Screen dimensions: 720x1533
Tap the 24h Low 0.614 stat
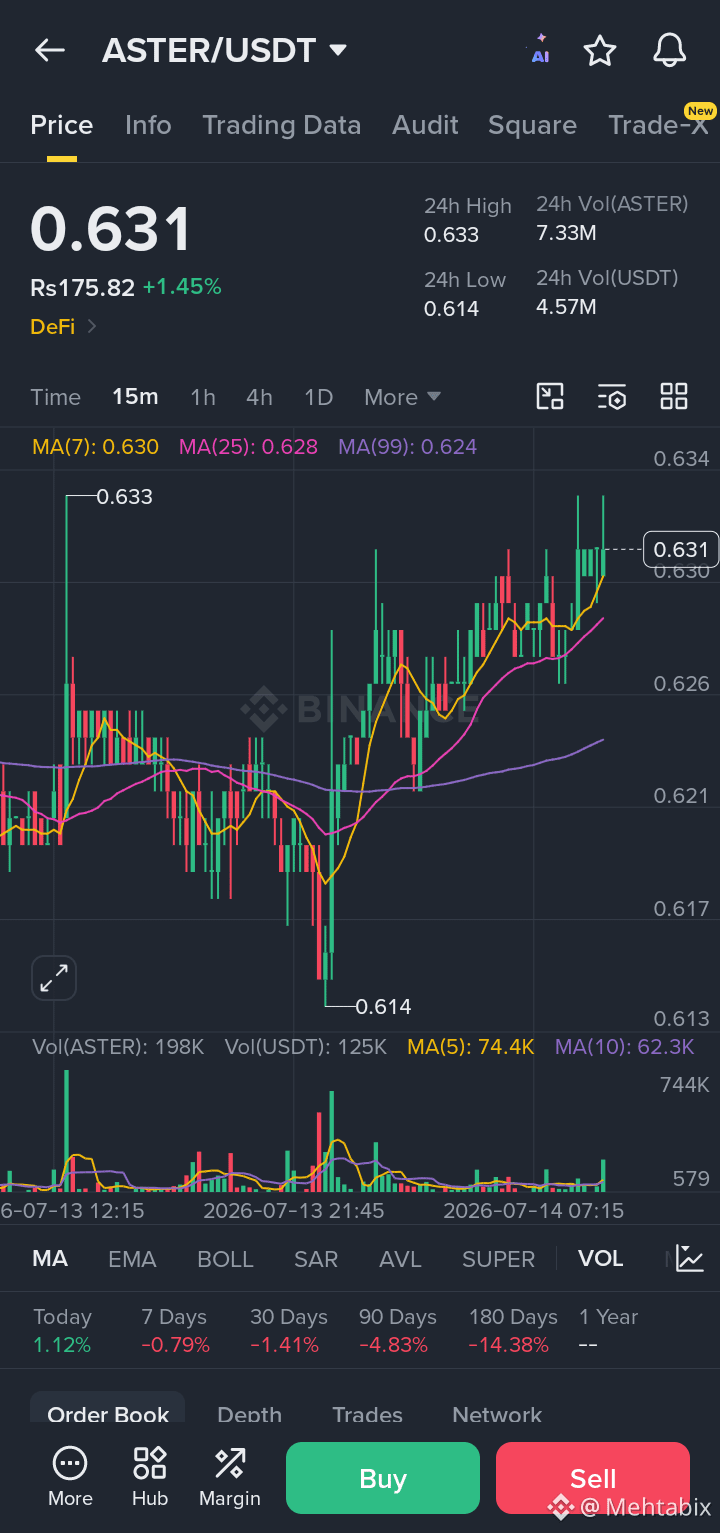465,294
